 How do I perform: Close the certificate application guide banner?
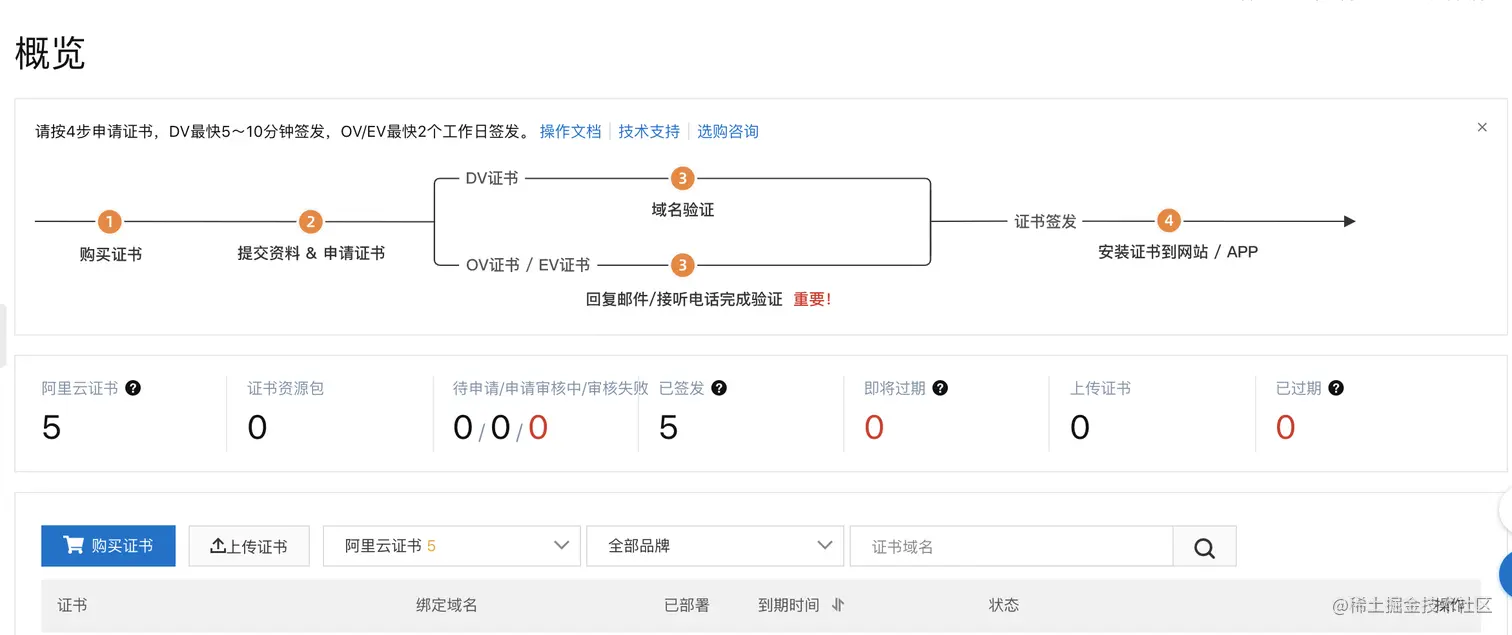1482,127
